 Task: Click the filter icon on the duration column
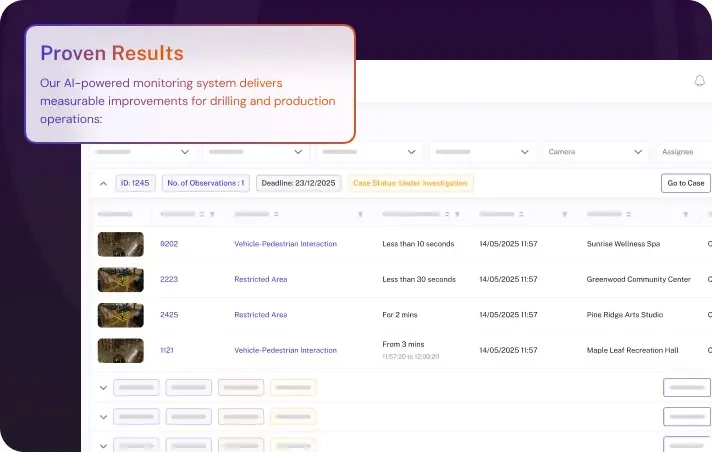pos(457,214)
